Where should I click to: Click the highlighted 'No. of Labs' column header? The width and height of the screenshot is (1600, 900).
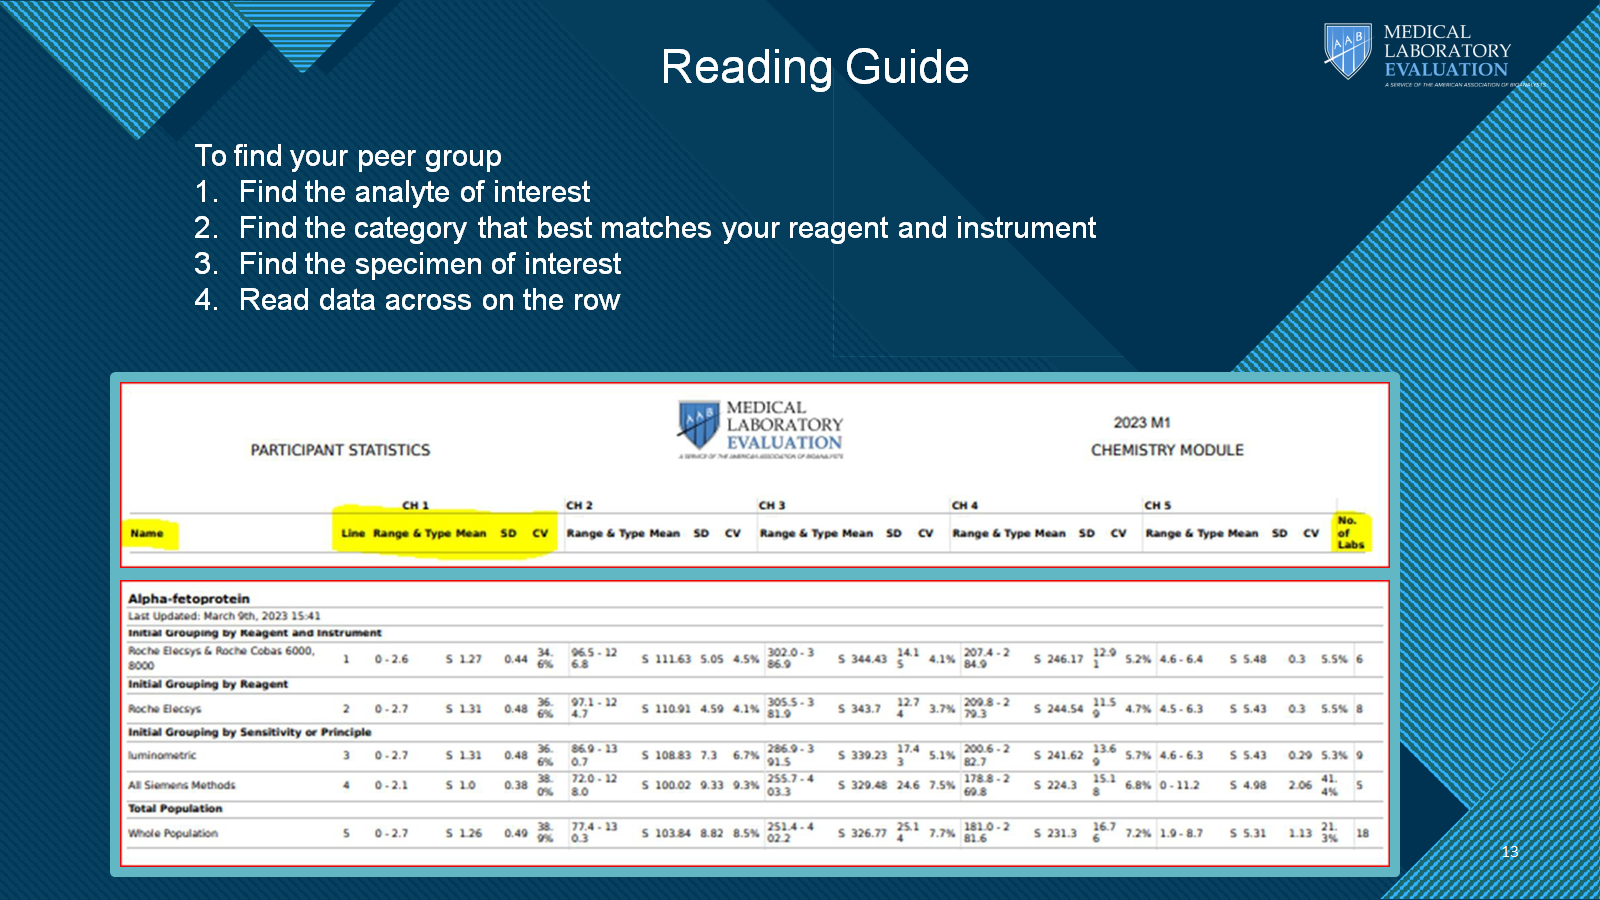[x=1350, y=532]
